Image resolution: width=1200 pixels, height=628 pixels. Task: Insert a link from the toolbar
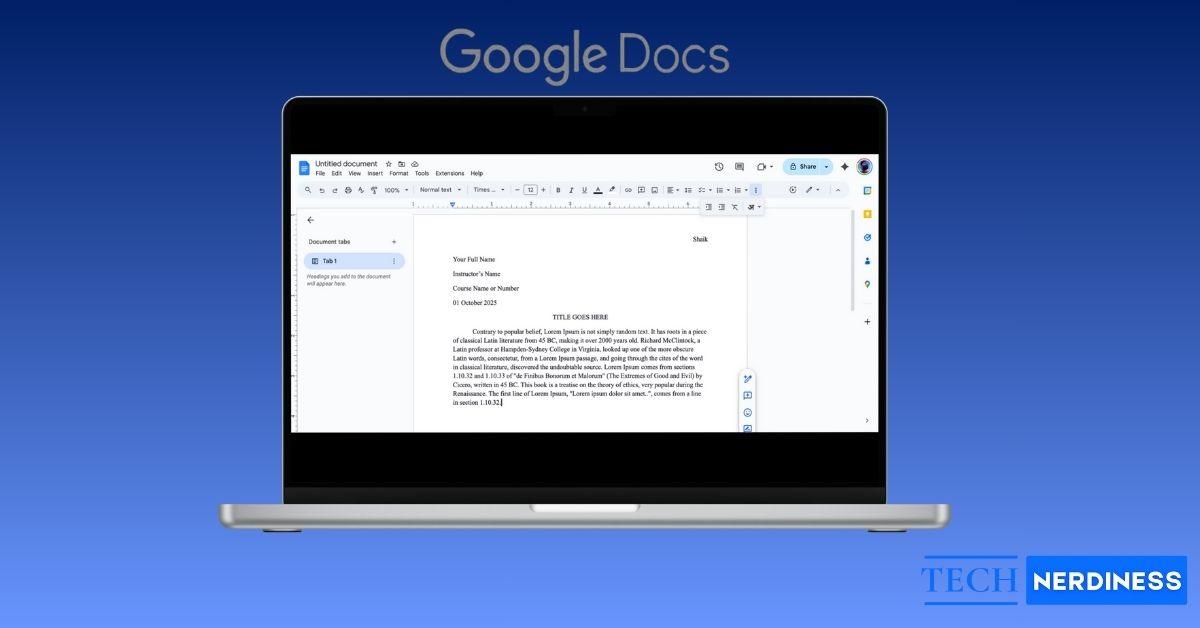point(628,190)
